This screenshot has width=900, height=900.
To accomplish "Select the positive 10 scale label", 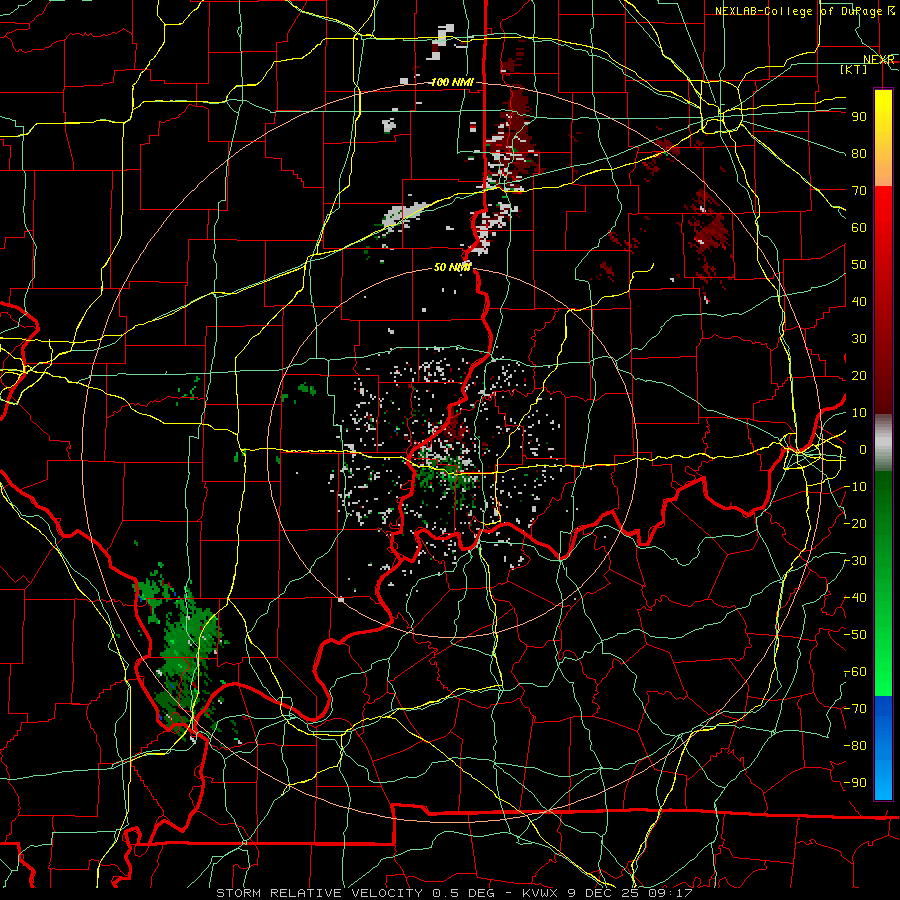I will (x=859, y=413).
